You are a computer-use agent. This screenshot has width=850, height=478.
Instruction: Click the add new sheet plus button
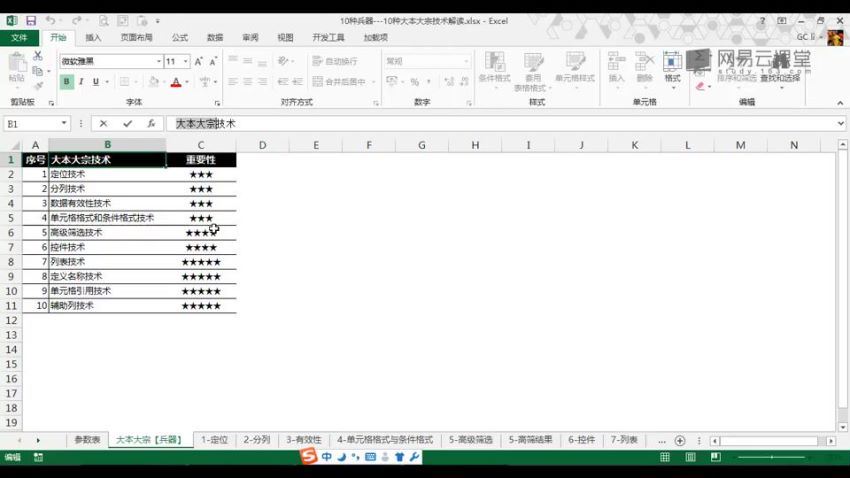pyautogui.click(x=680, y=441)
